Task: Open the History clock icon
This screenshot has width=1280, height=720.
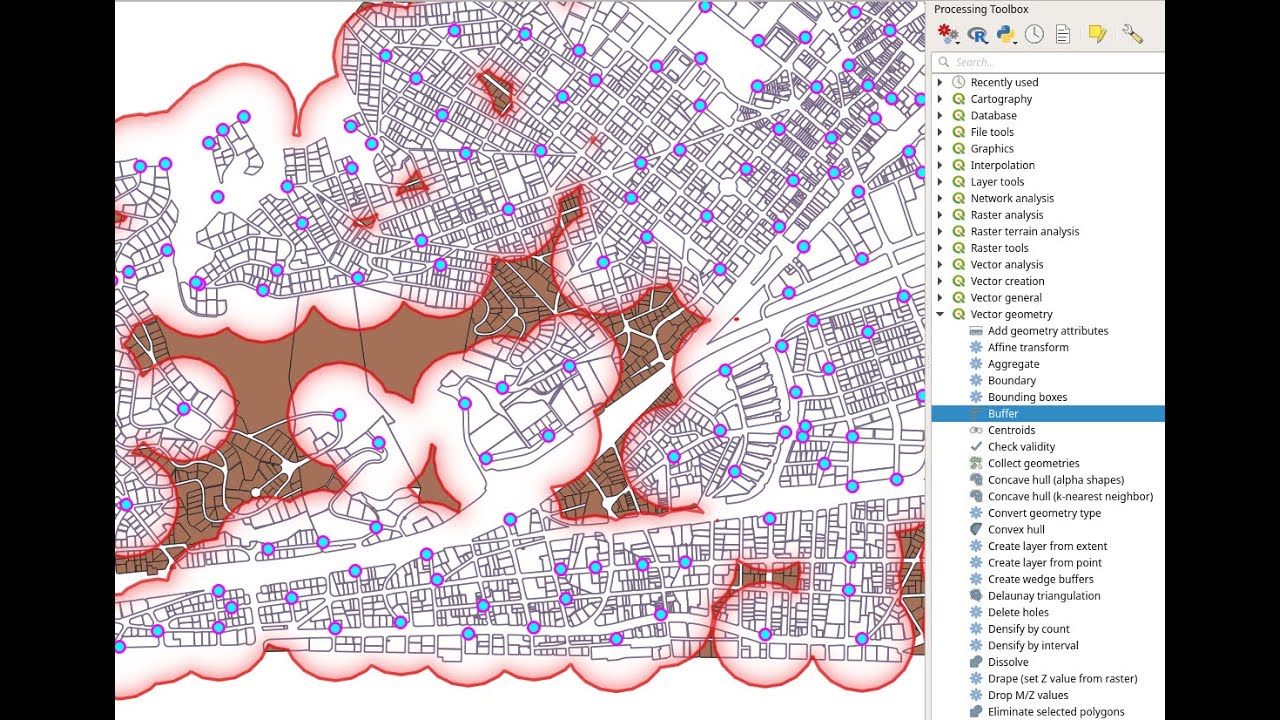Action: (1034, 34)
